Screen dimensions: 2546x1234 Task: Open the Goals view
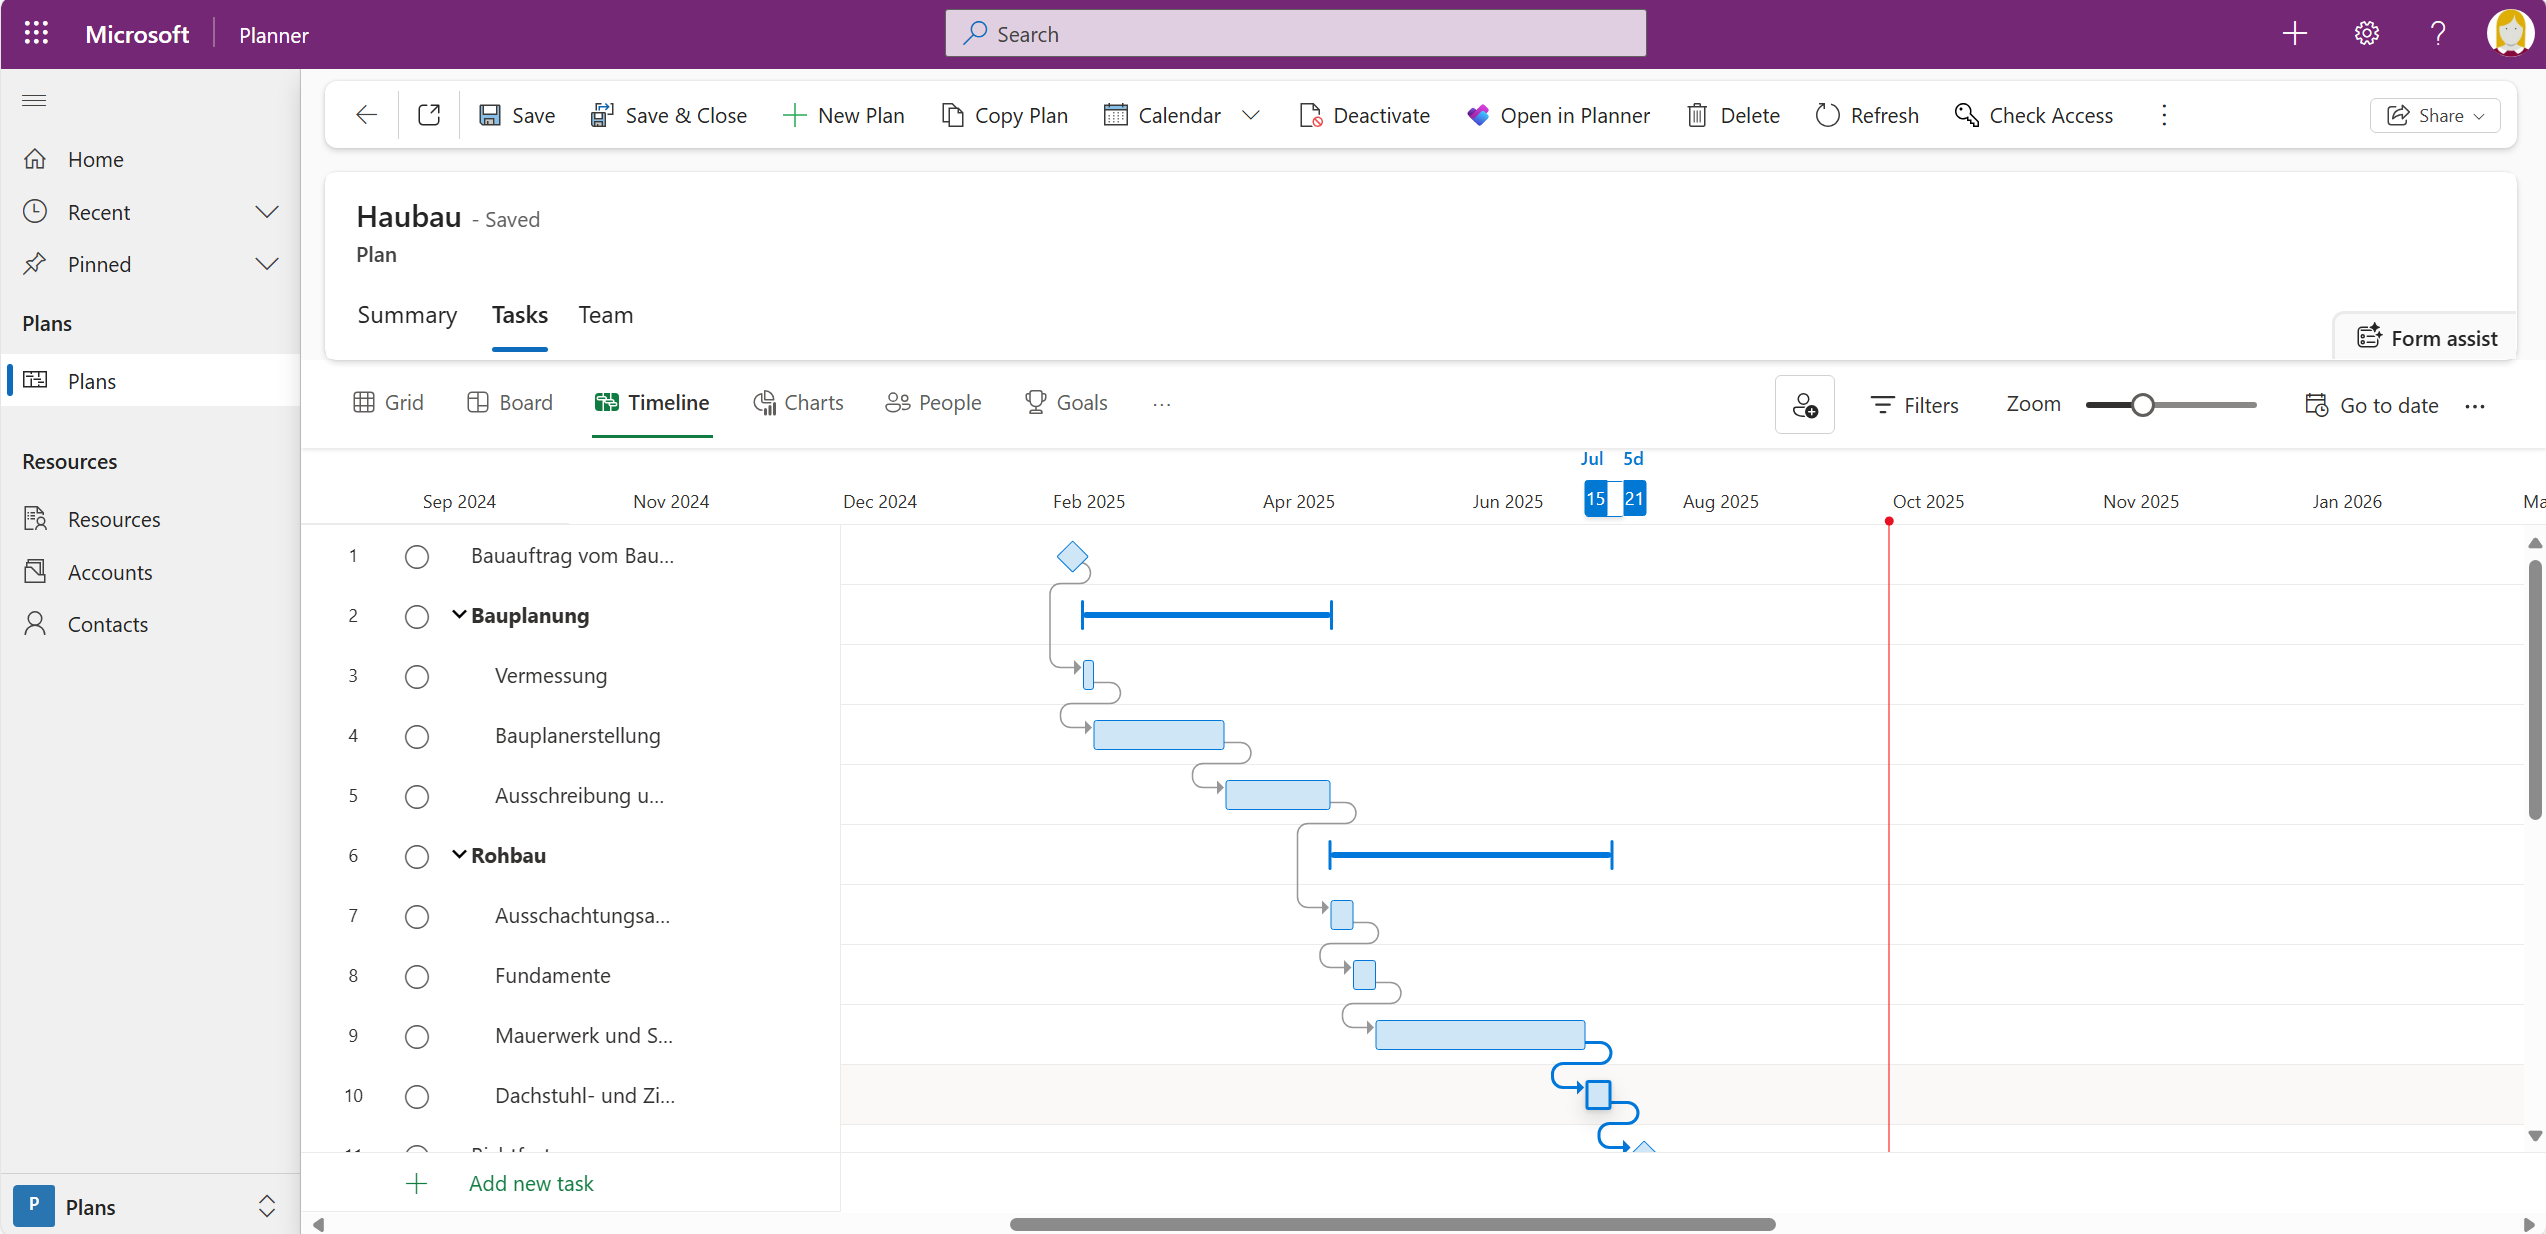point(1066,402)
